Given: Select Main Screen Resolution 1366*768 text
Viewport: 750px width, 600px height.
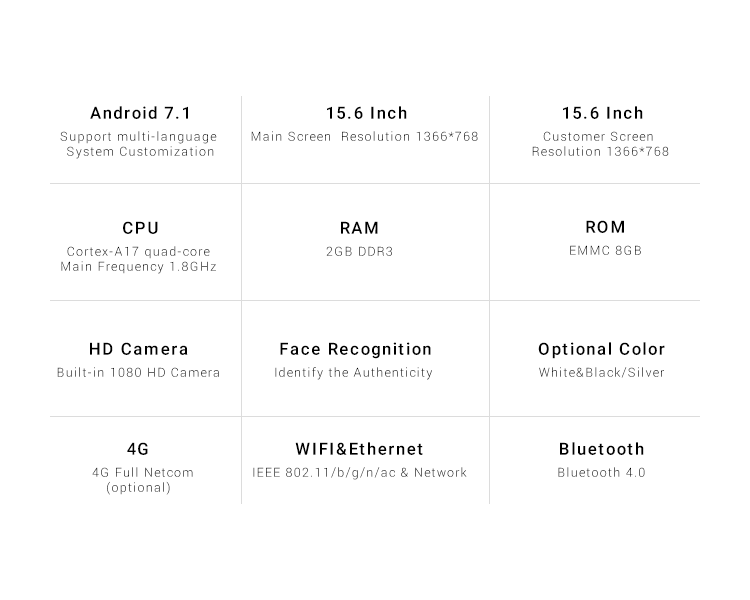Looking at the screenshot, I should point(364,137).
